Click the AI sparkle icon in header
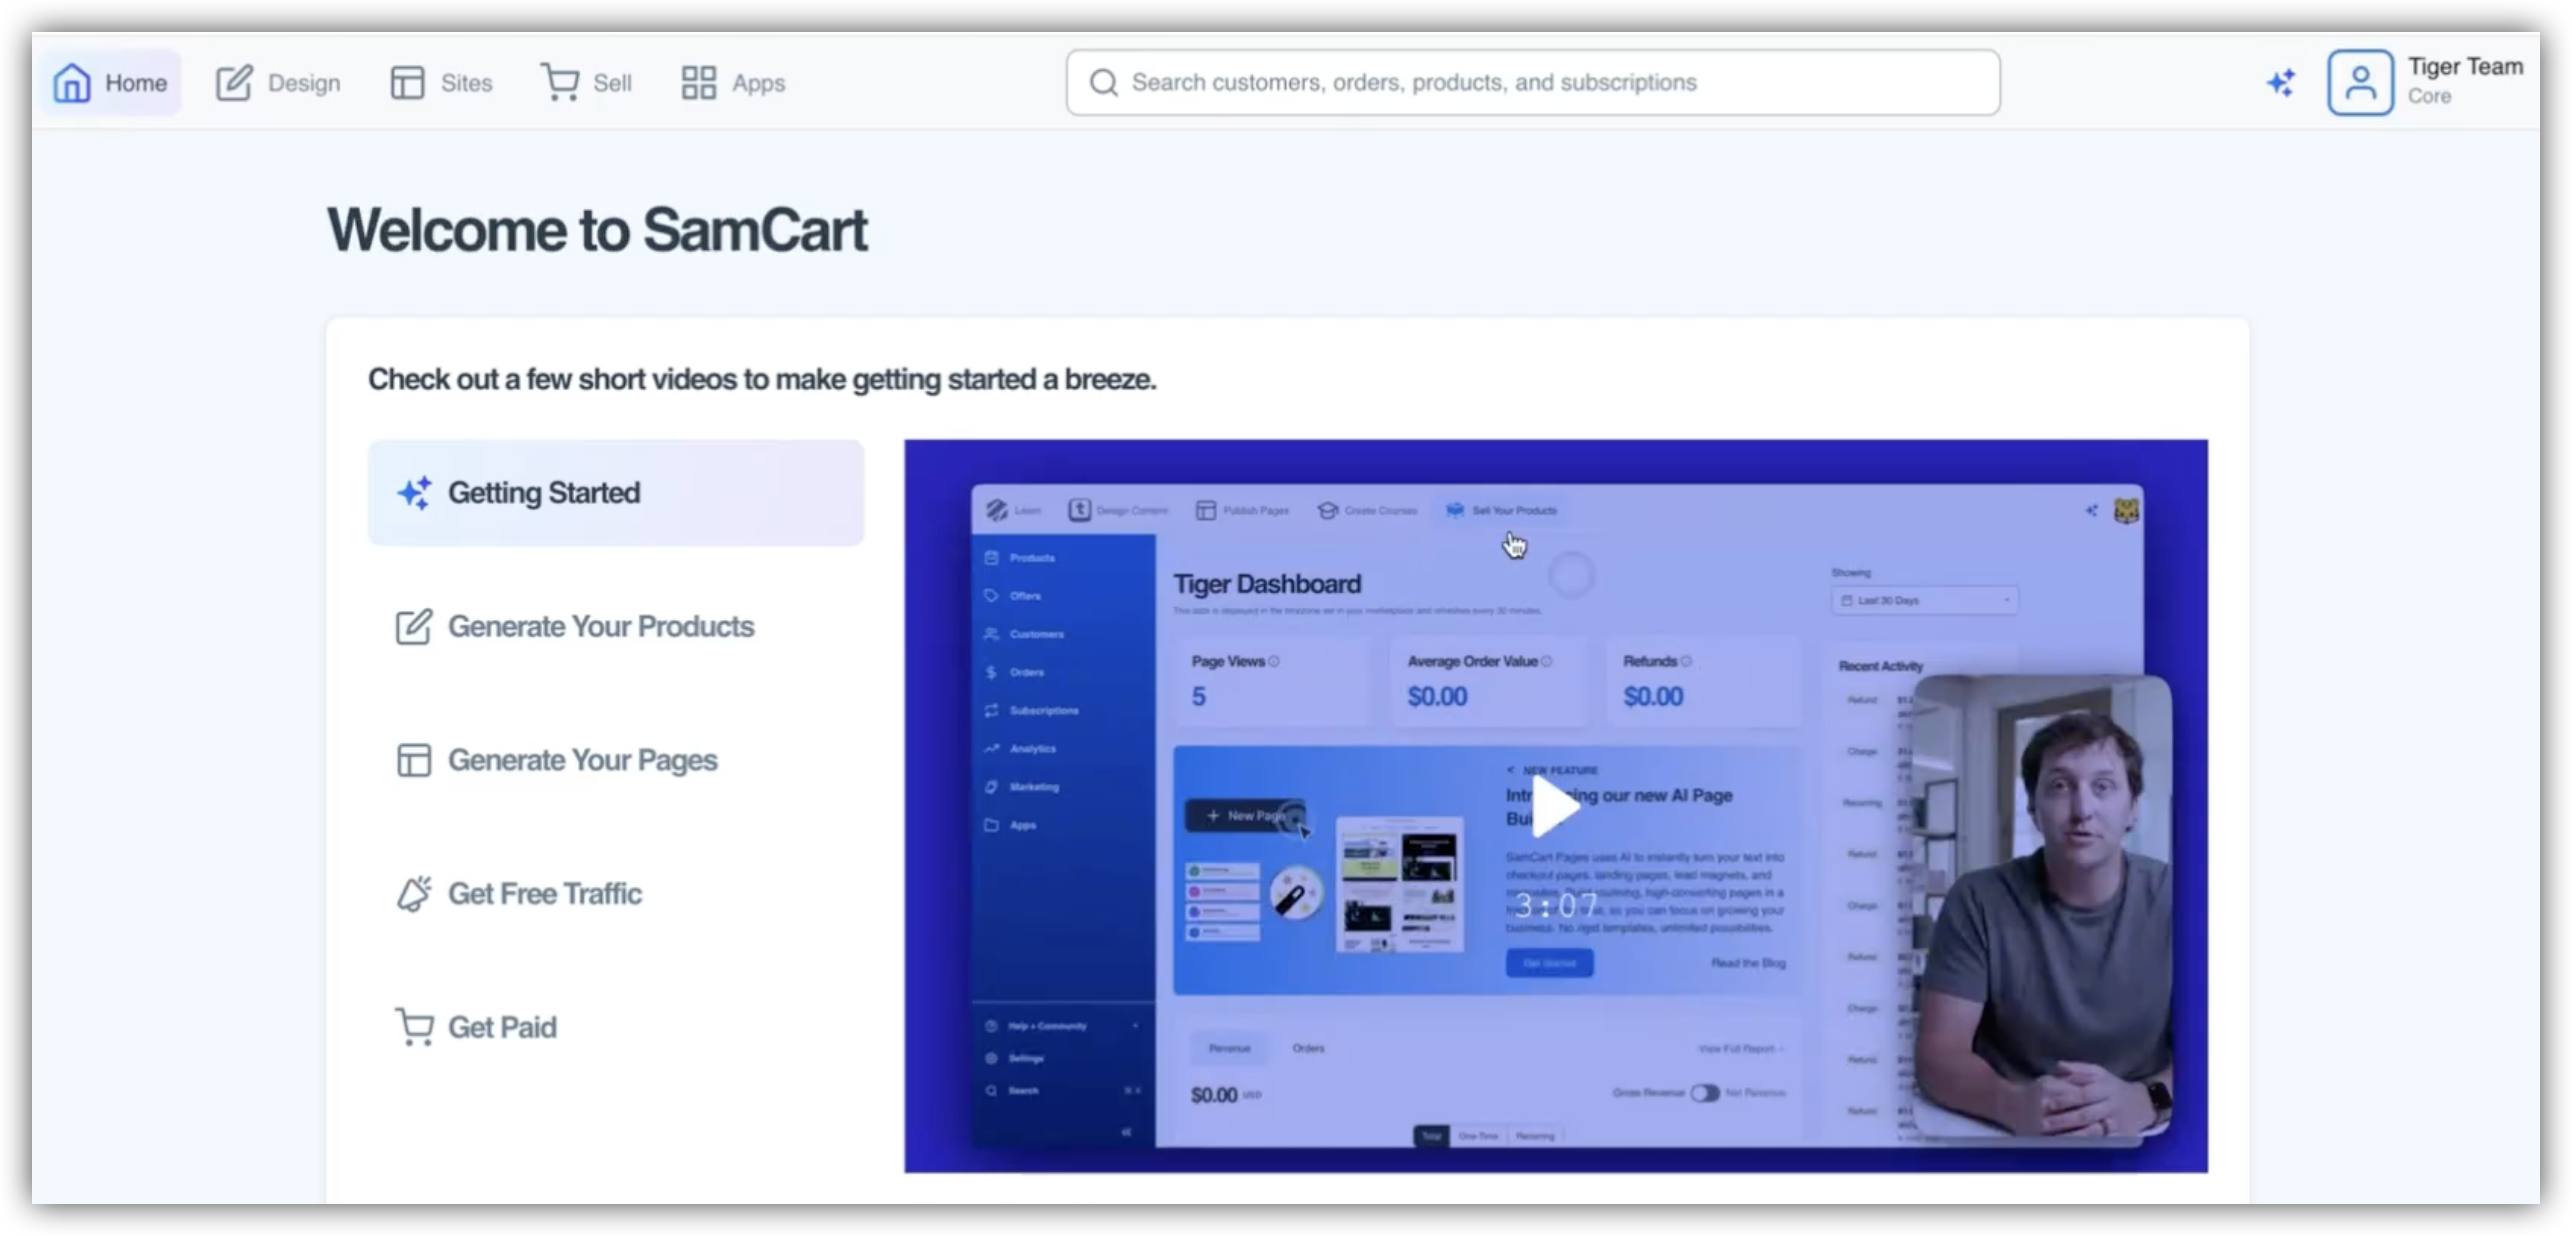Image resolution: width=2572 pixels, height=1236 pixels. (2281, 83)
